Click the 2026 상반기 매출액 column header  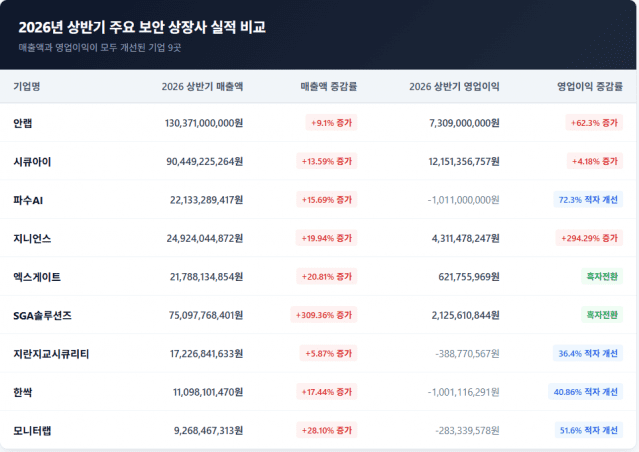coord(202,86)
